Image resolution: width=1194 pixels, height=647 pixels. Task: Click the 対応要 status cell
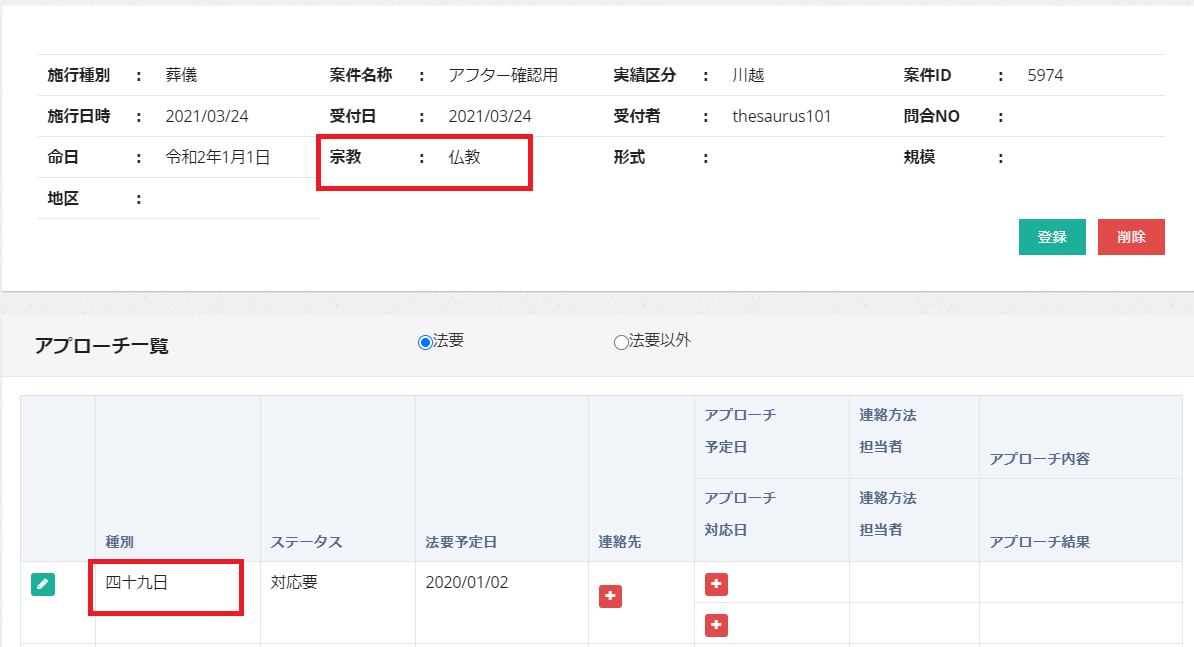point(294,582)
